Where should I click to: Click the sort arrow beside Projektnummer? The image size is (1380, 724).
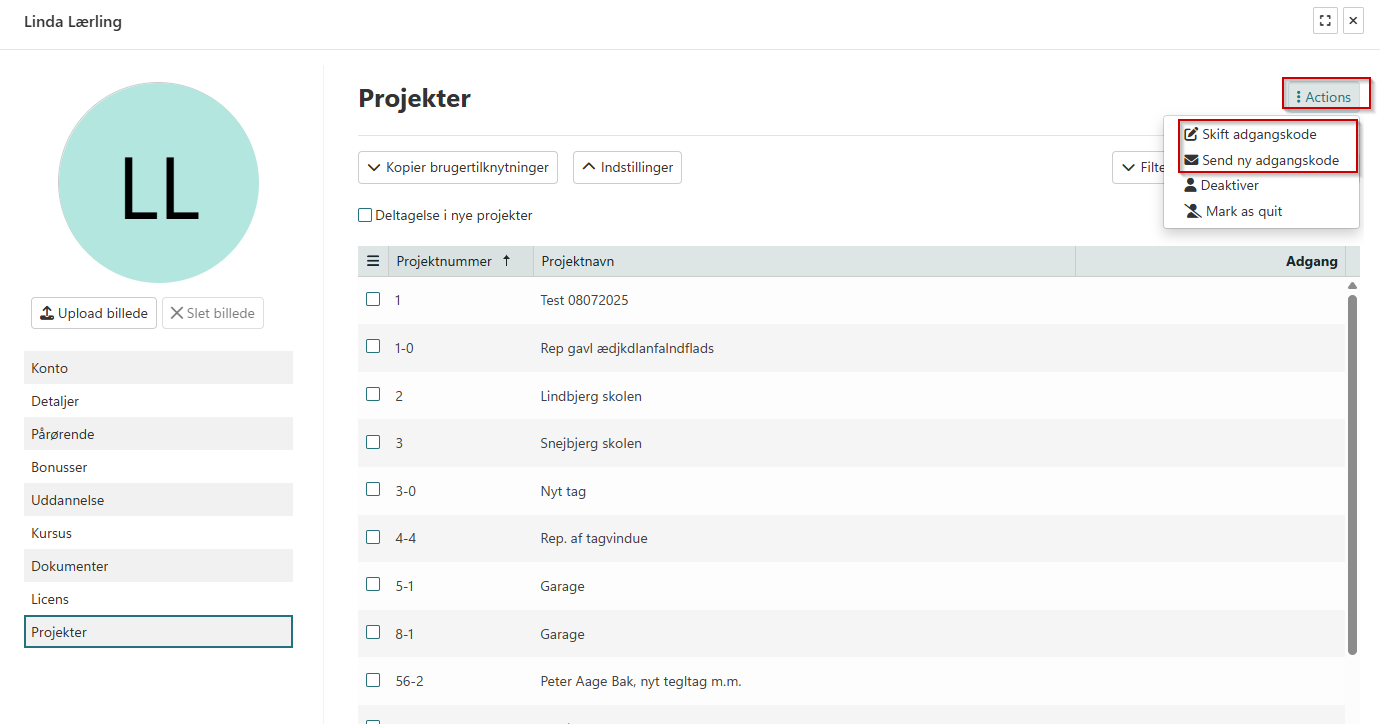pos(506,261)
